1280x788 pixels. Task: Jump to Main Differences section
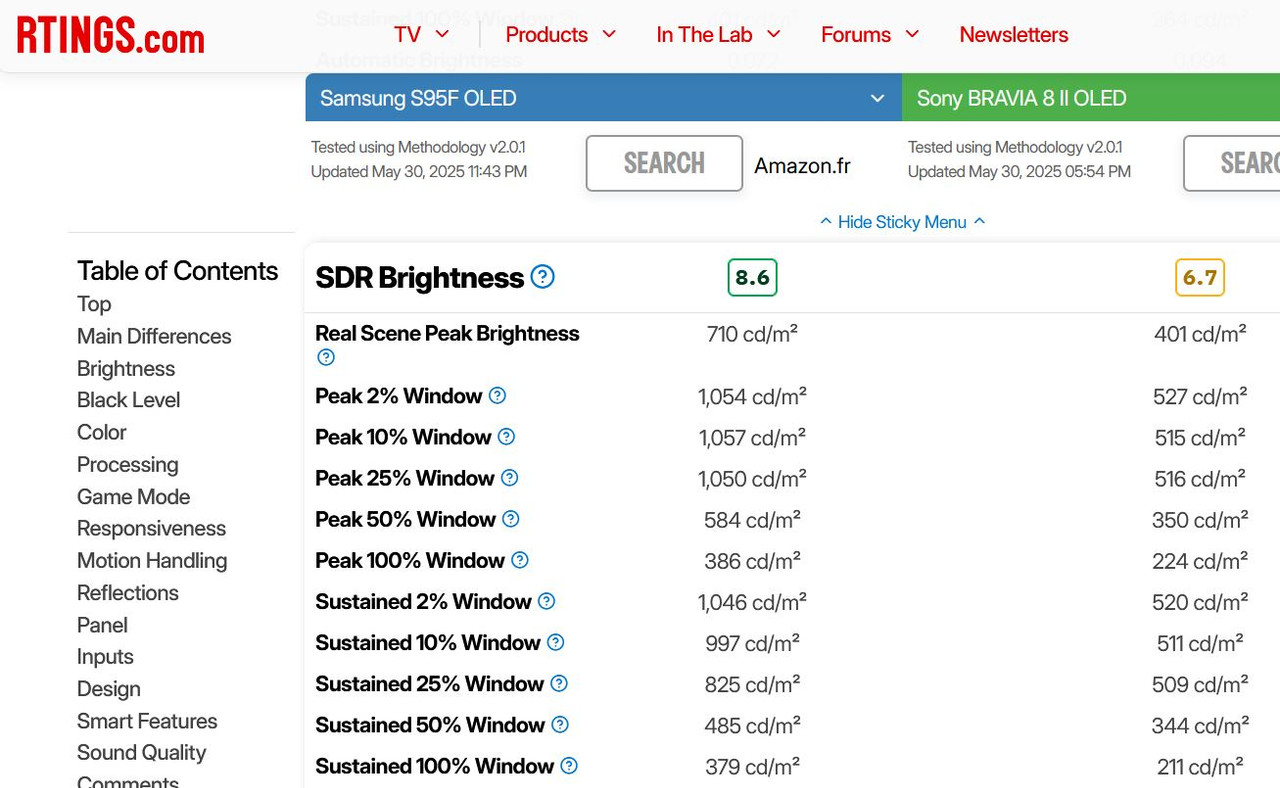154,336
